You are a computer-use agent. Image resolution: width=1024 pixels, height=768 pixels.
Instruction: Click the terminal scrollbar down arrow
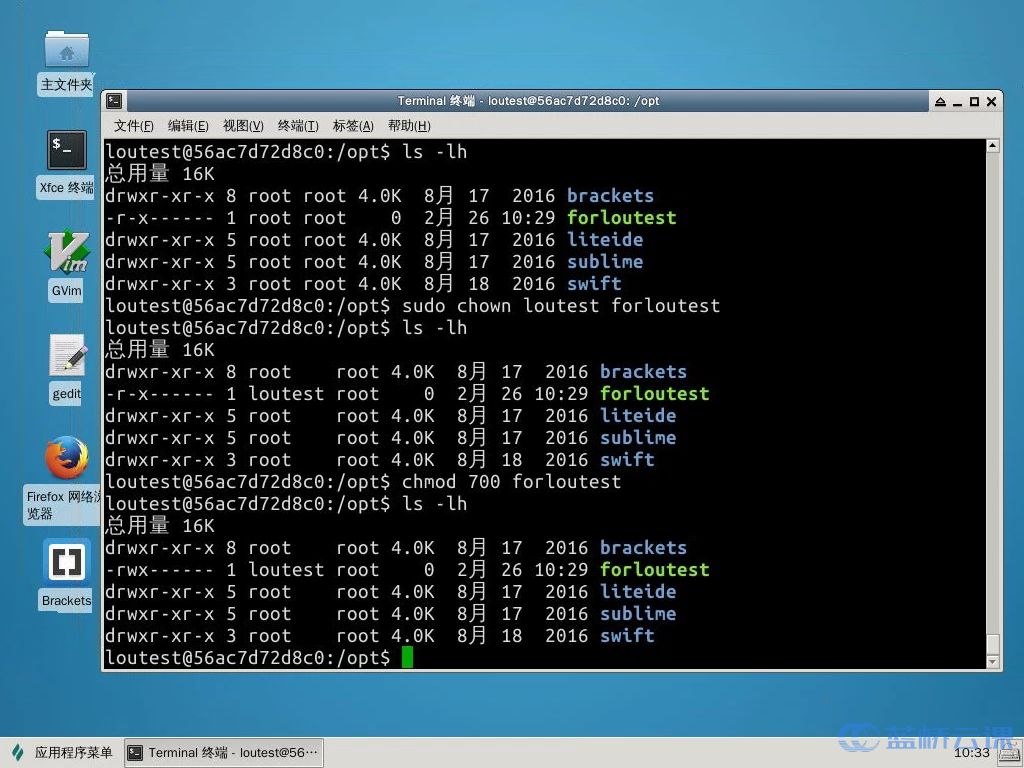point(992,662)
